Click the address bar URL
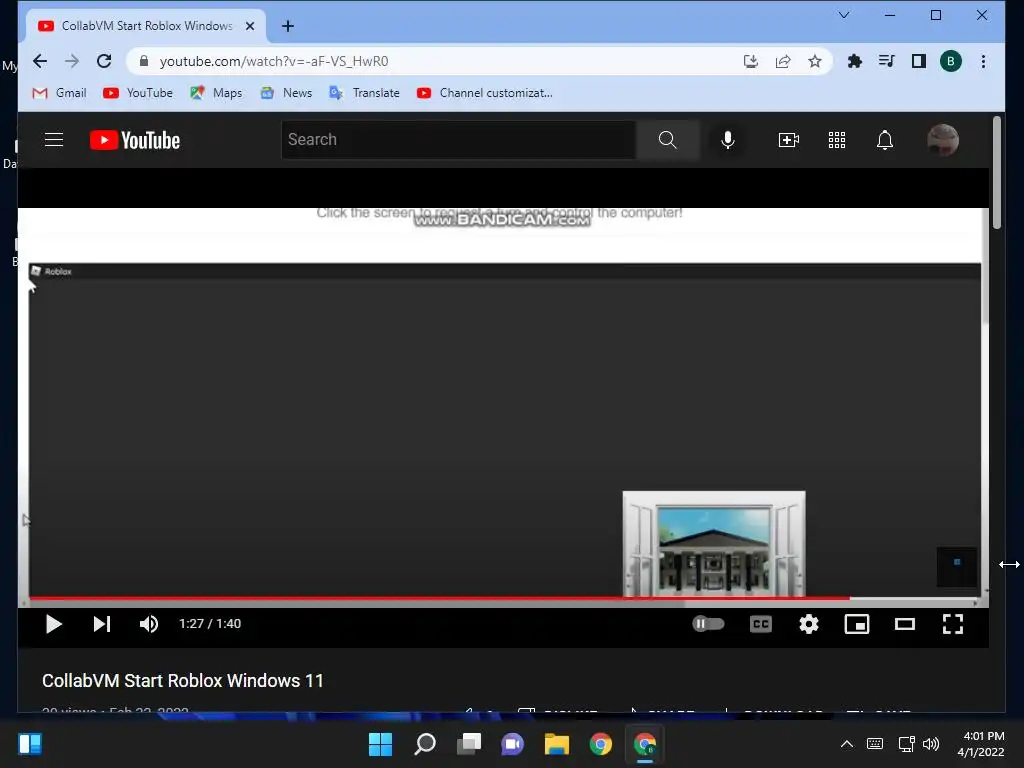Viewport: 1024px width, 768px height. click(274, 61)
